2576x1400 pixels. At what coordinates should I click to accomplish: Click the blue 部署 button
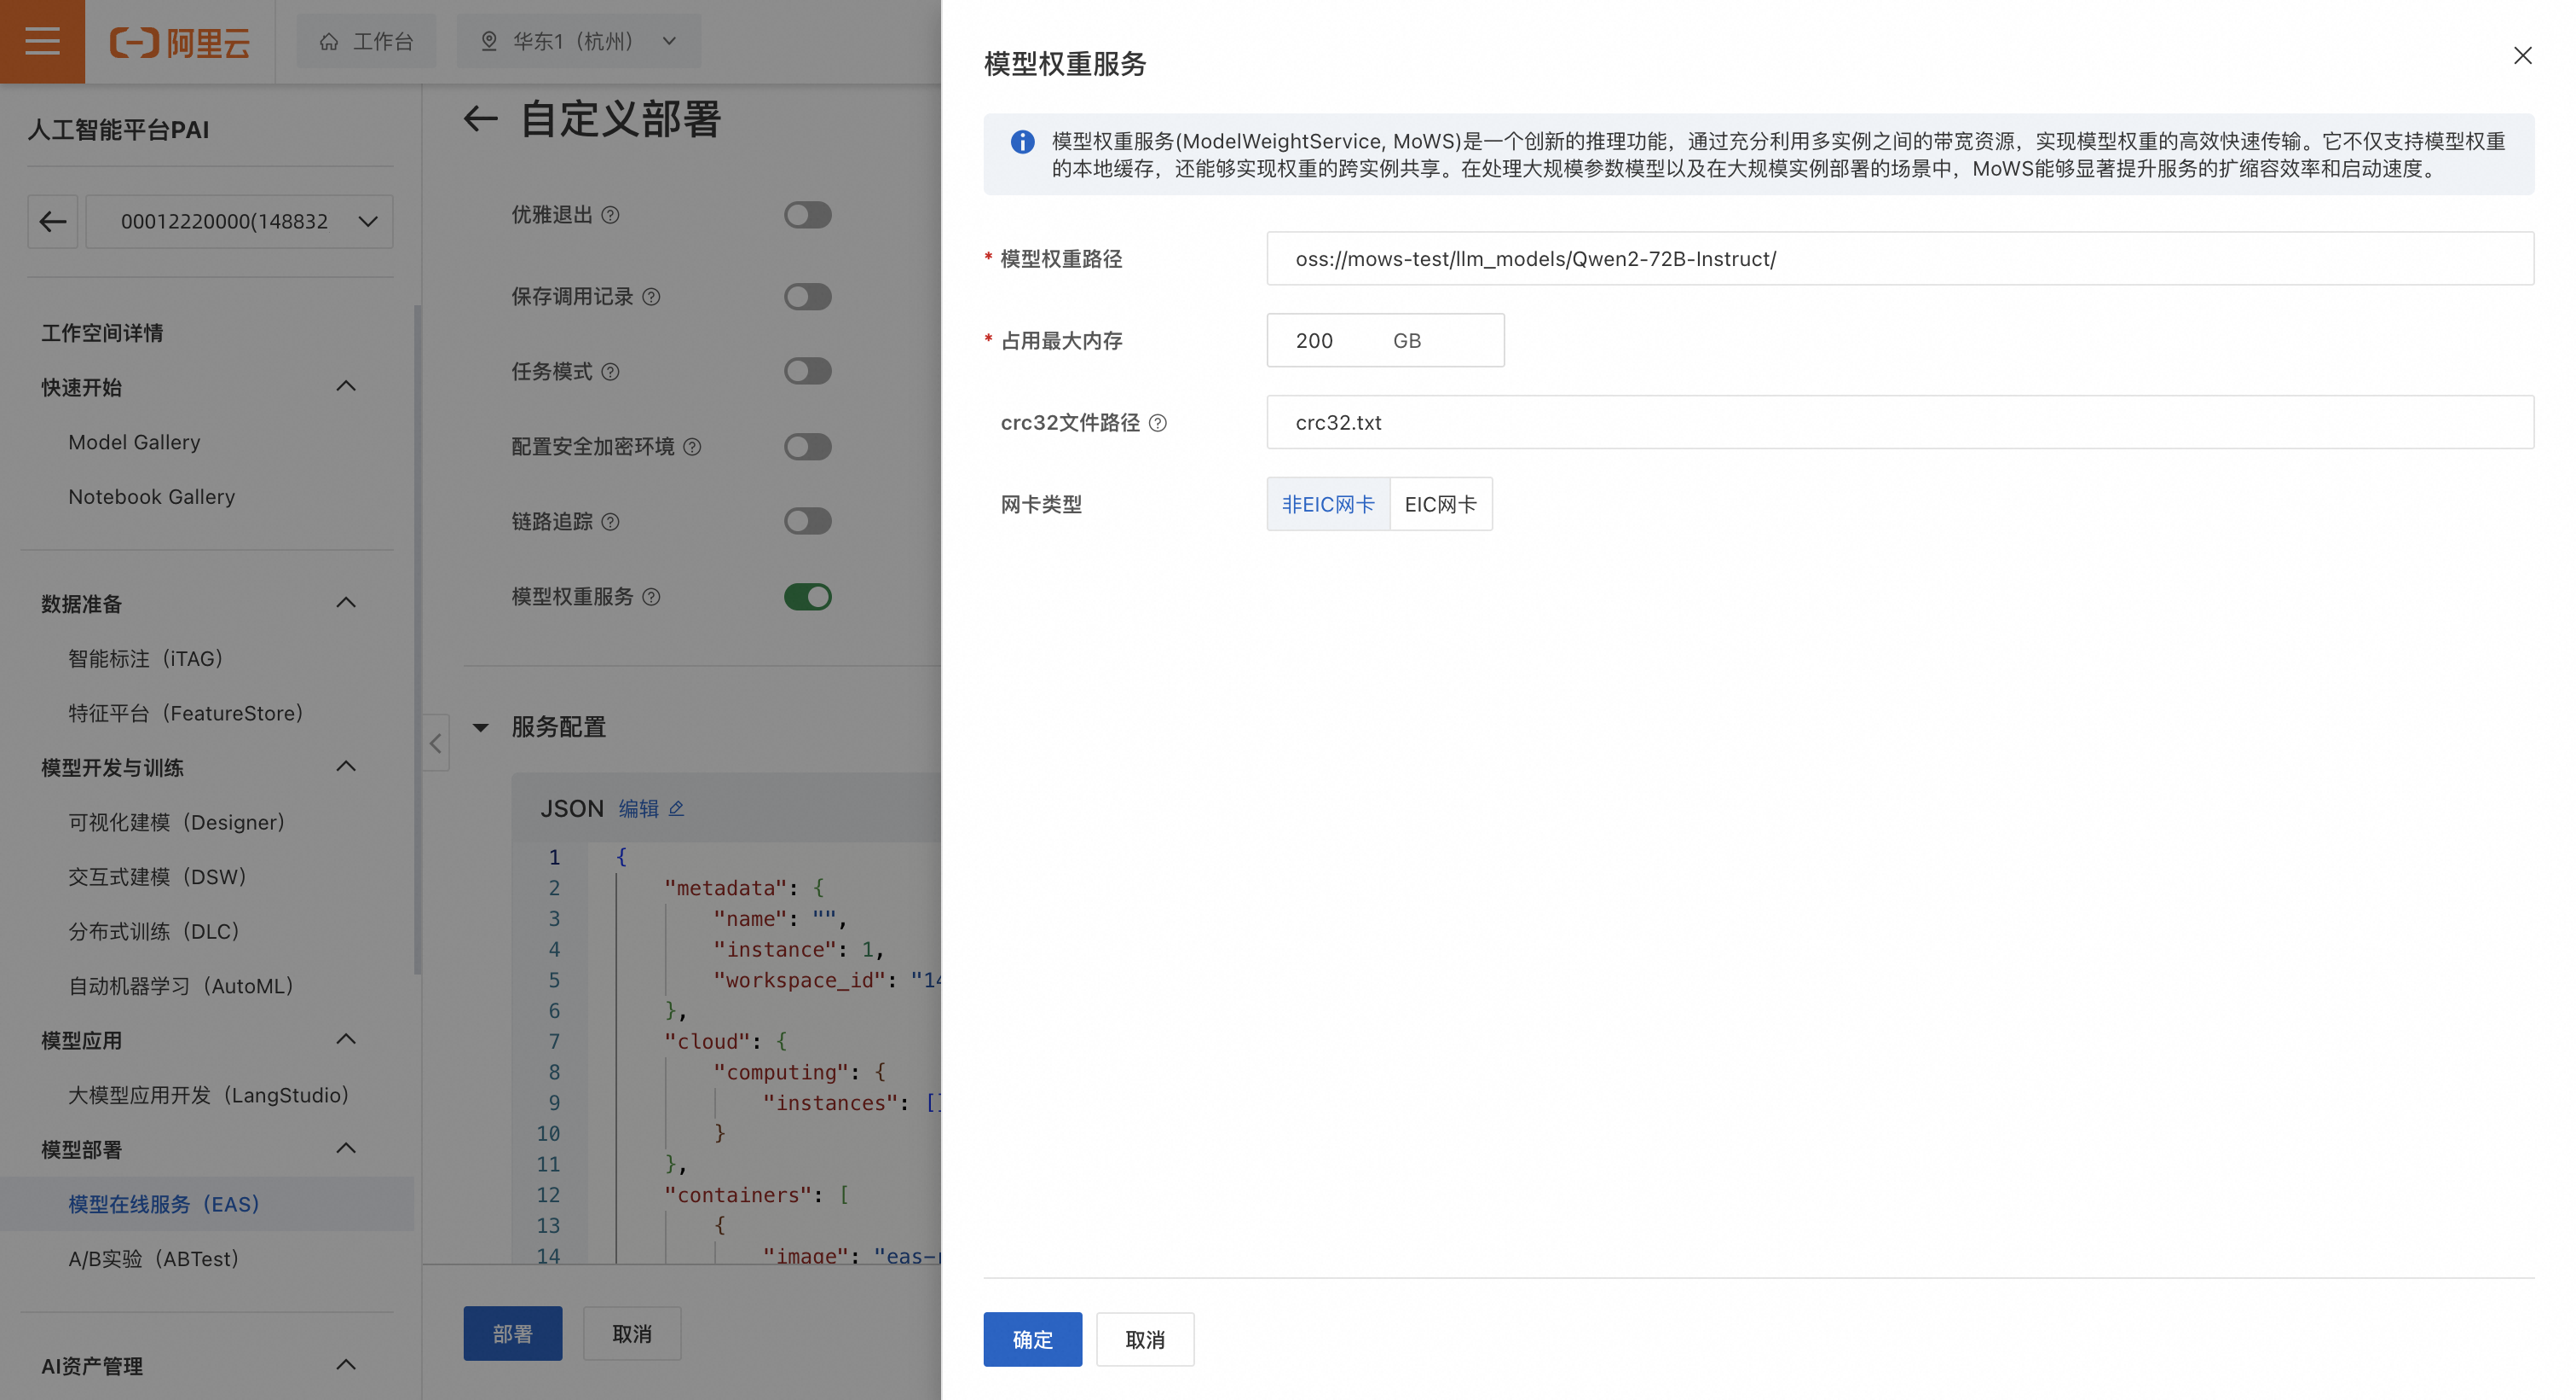(x=512, y=1333)
